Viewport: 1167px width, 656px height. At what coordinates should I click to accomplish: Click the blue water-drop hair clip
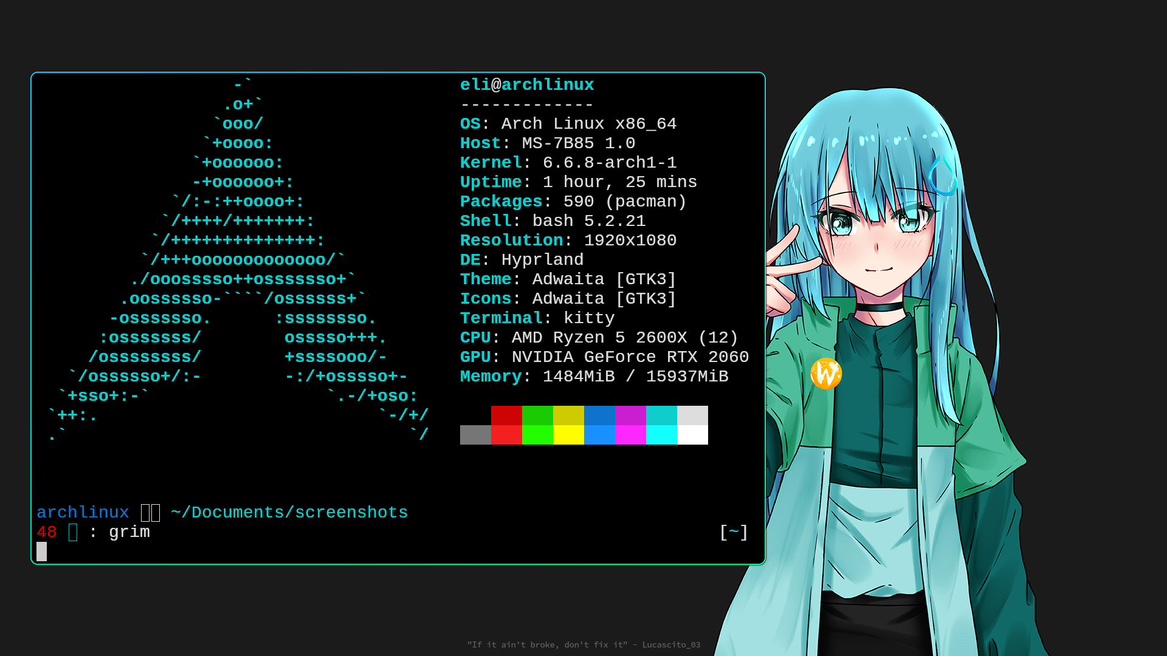942,175
